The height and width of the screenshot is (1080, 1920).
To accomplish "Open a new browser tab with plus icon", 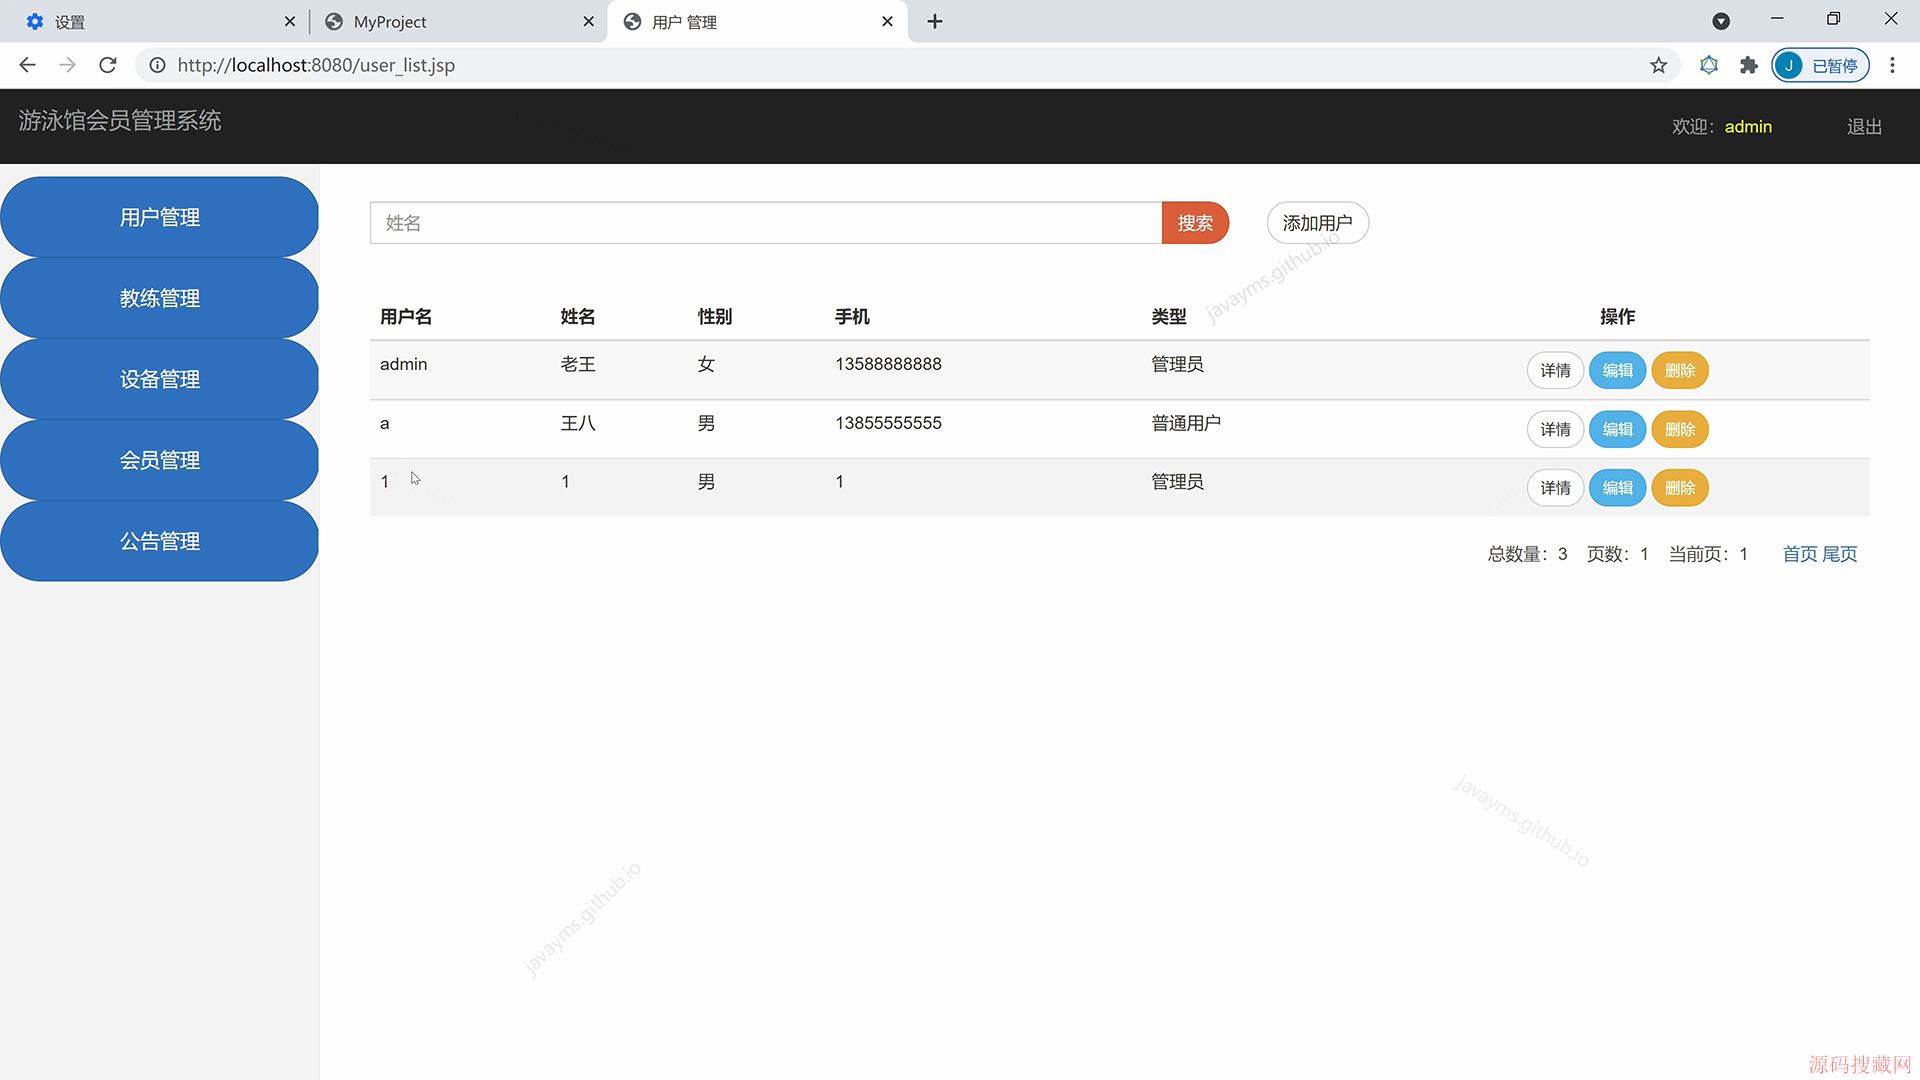I will pos(935,21).
